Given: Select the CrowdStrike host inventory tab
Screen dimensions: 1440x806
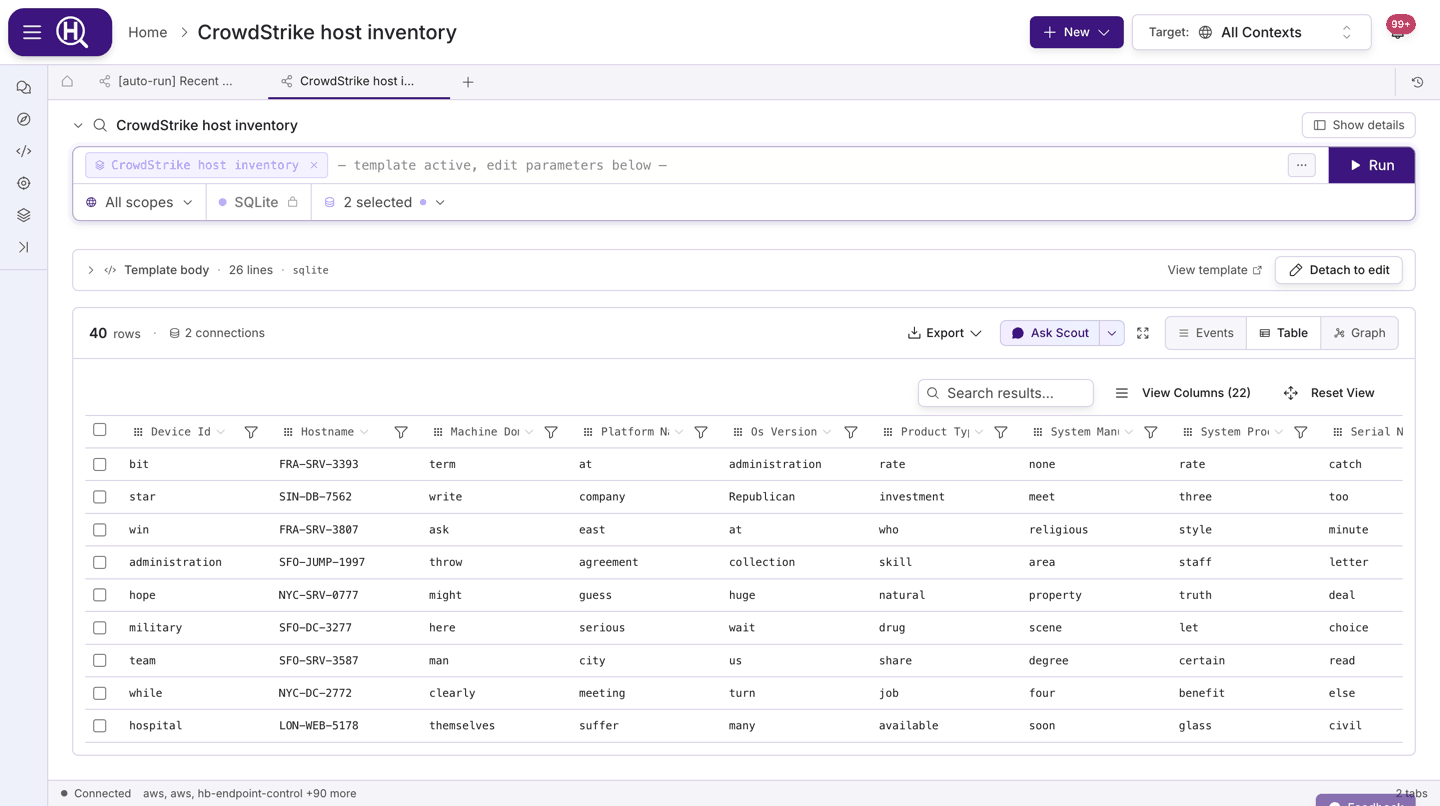Looking at the screenshot, I should 358,81.
